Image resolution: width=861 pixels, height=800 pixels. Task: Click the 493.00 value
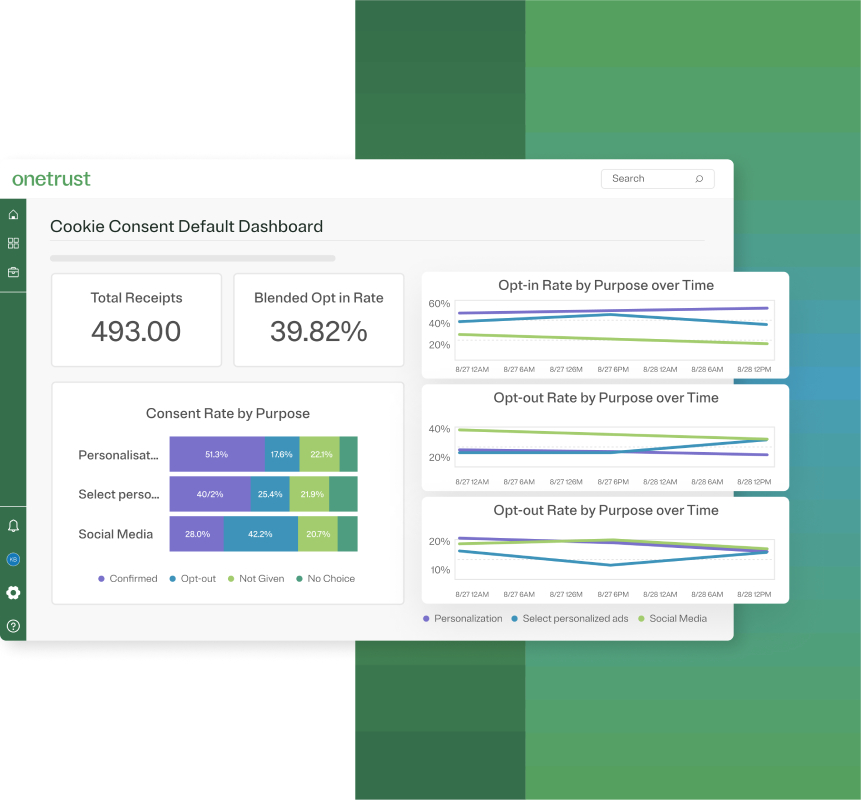(136, 332)
